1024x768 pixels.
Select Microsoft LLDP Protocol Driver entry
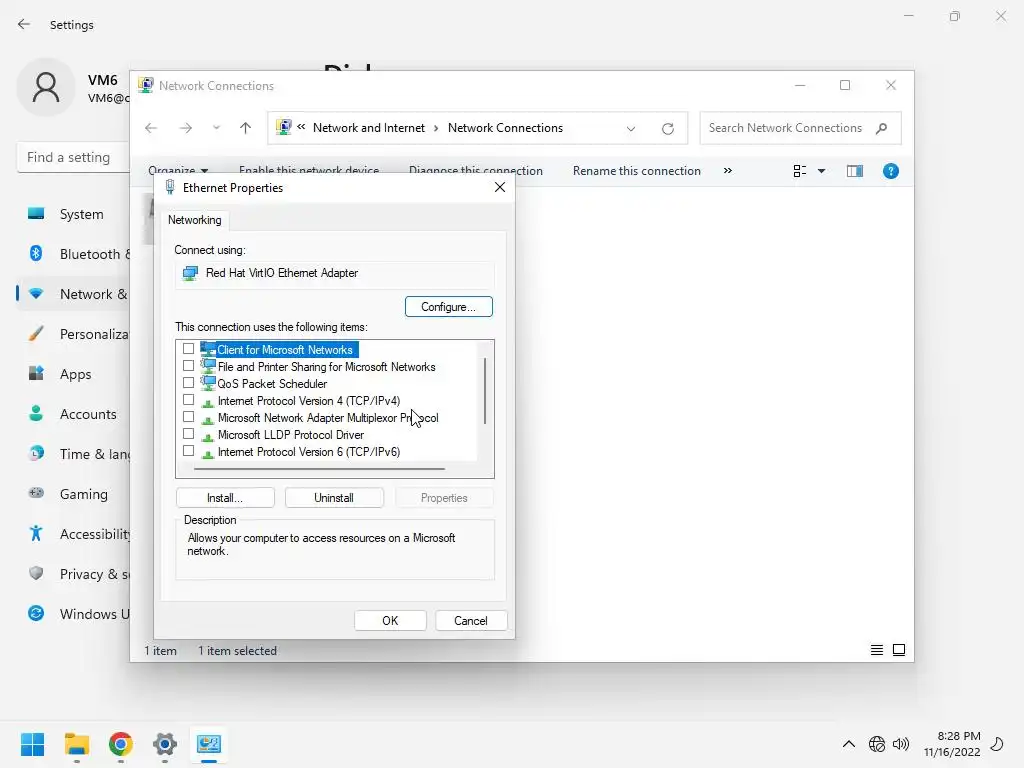pos(291,435)
